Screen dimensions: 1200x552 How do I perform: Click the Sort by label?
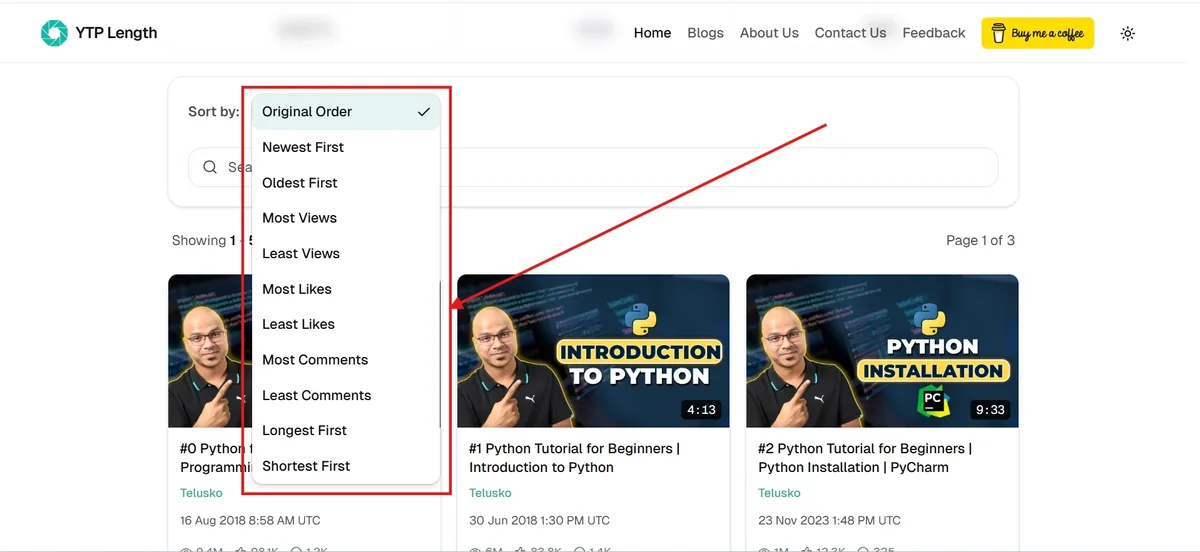pos(214,112)
